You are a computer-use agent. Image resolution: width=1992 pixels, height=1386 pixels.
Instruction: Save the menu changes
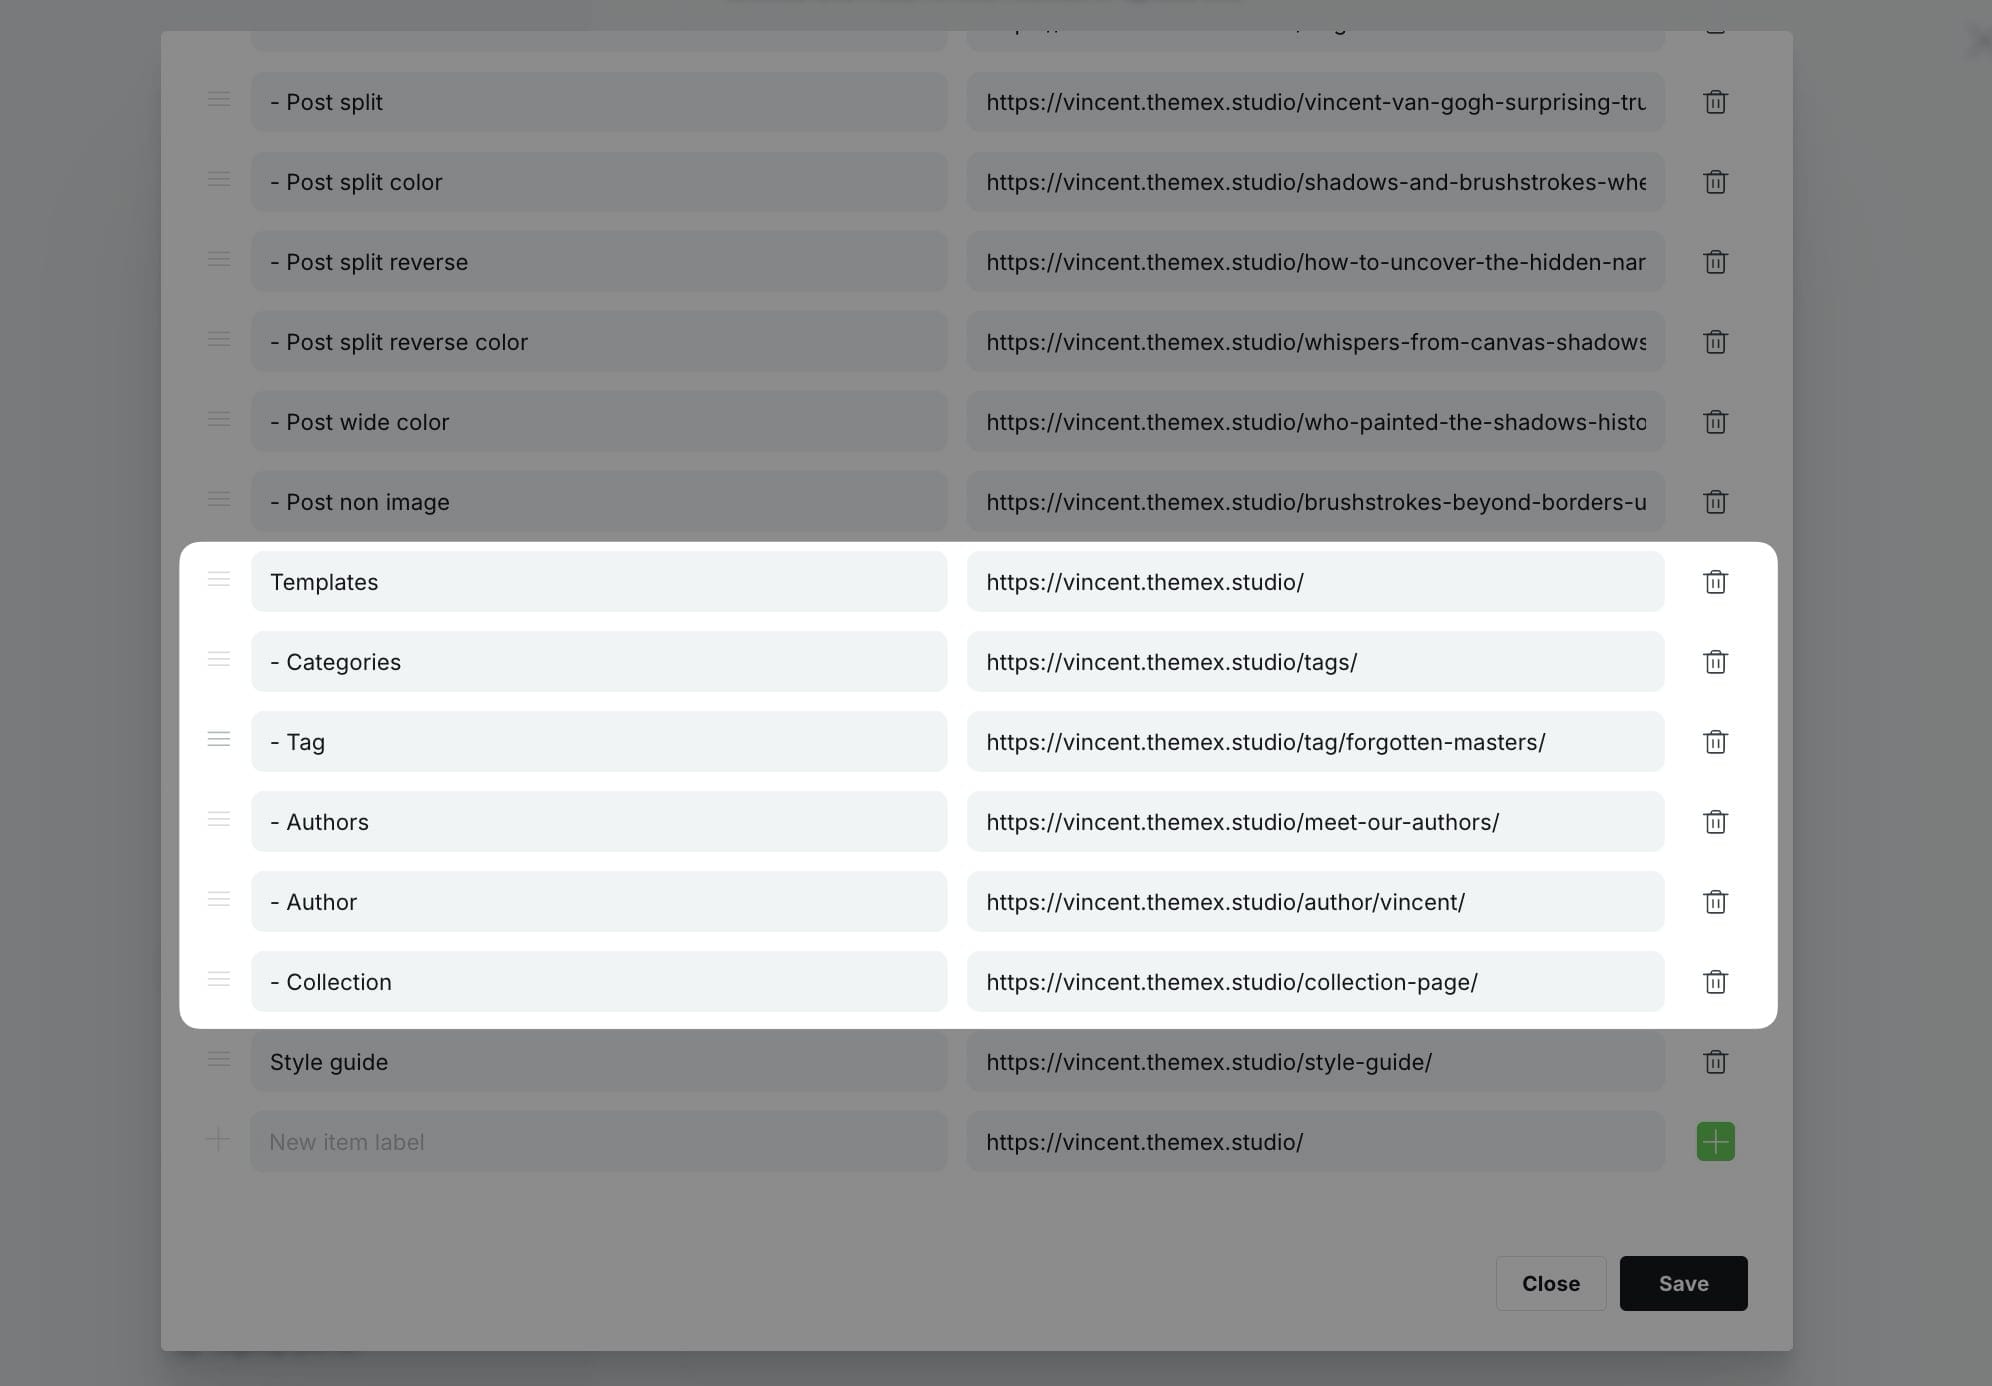coord(1683,1283)
